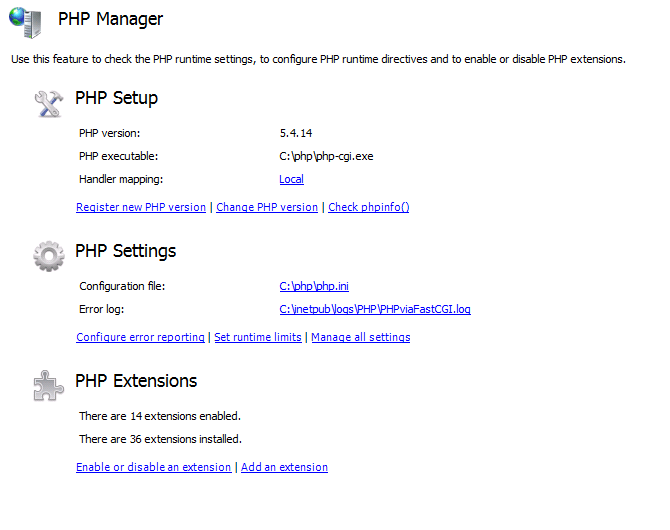Click the 36 extensions installed text
The width and height of the screenshot is (670, 530).
[x=160, y=439]
